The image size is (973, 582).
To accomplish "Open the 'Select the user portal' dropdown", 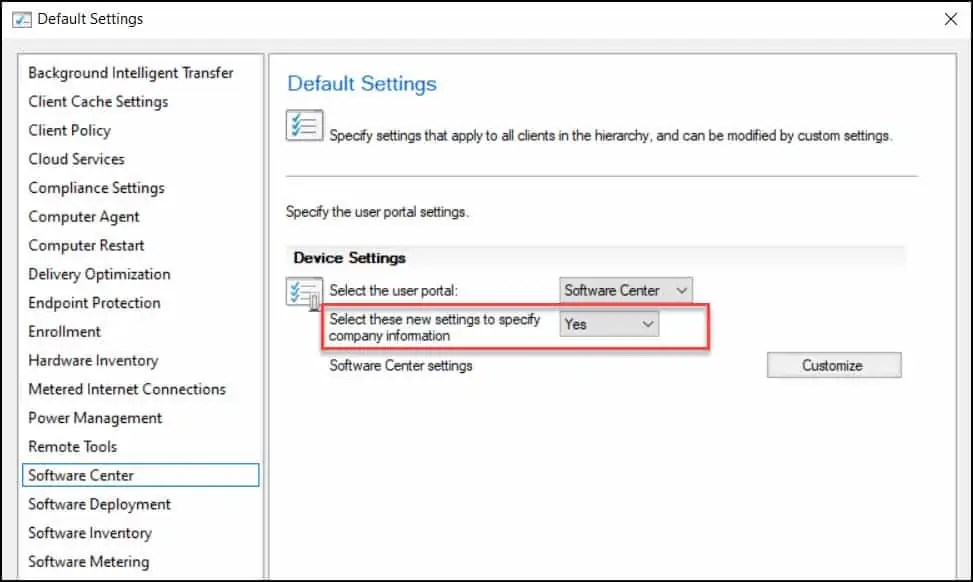I will (x=624, y=290).
